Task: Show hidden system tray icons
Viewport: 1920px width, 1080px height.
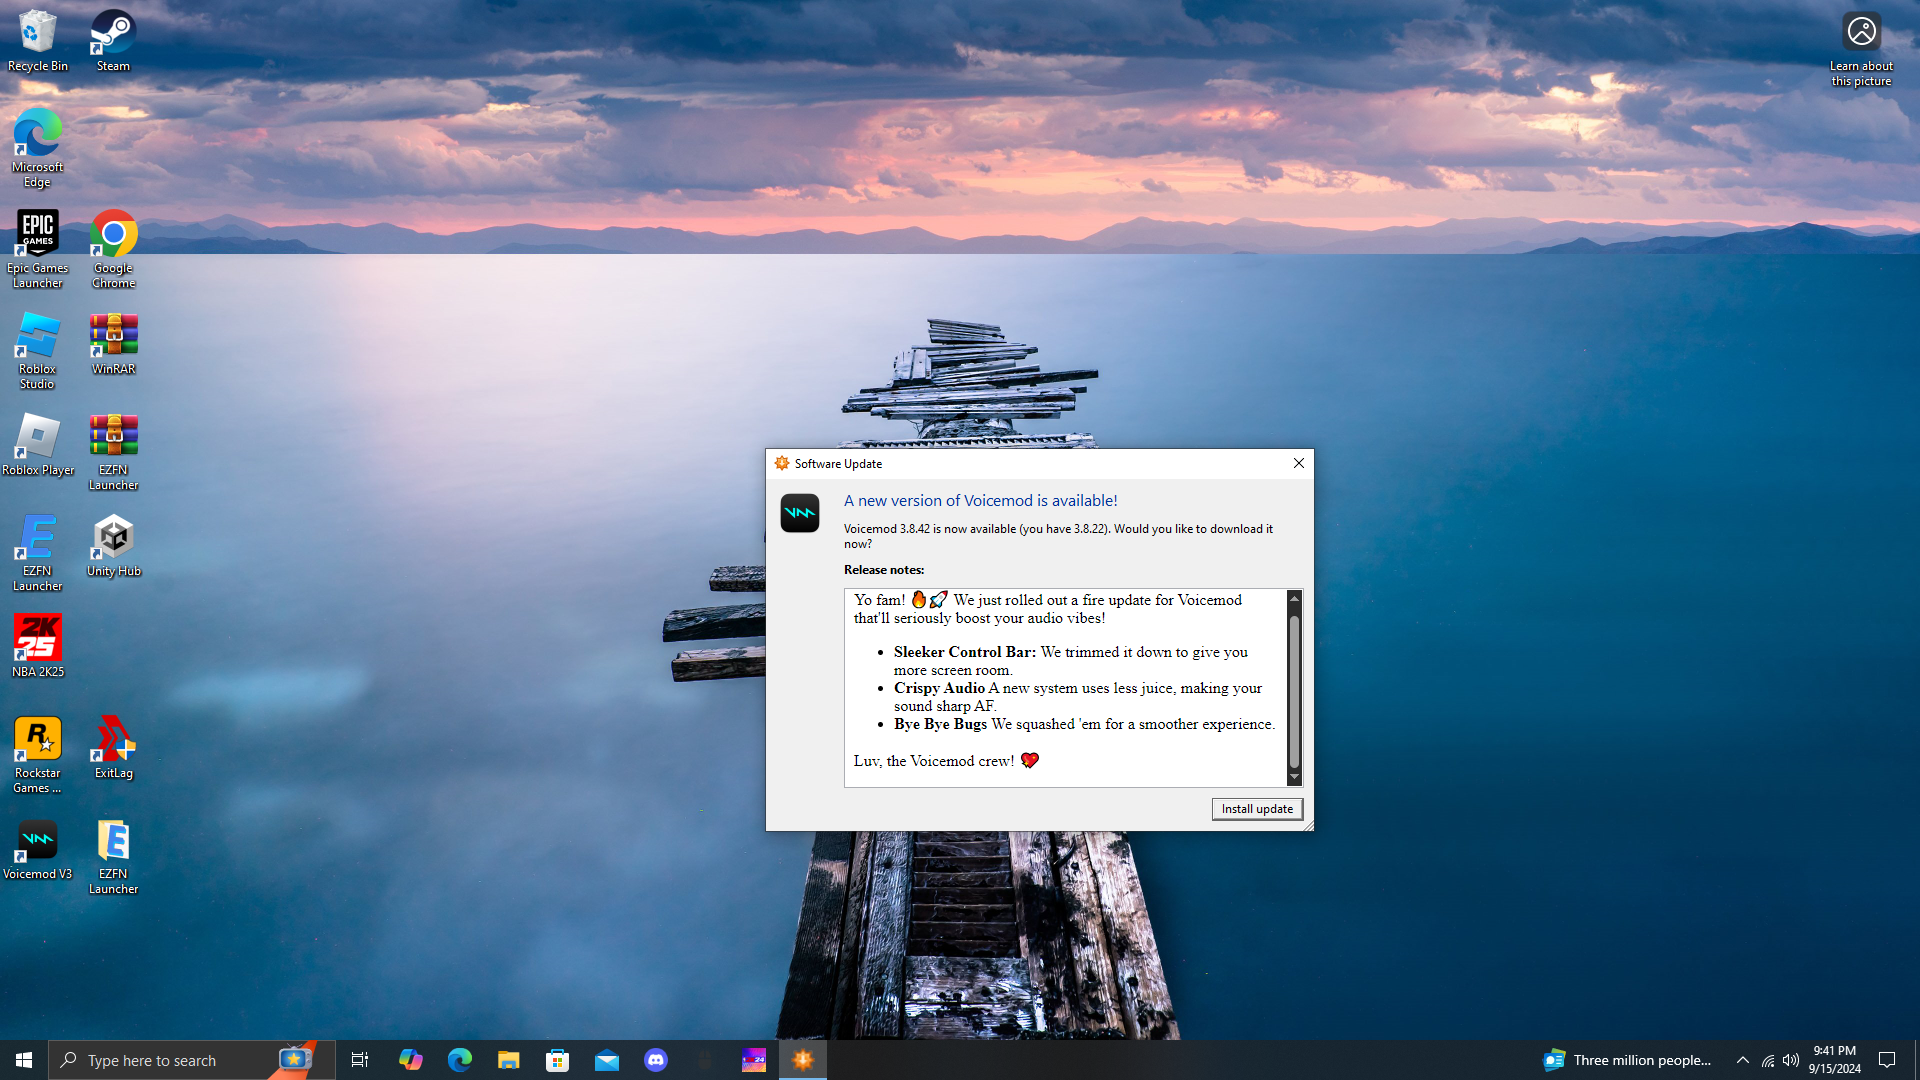Action: (x=1742, y=1060)
